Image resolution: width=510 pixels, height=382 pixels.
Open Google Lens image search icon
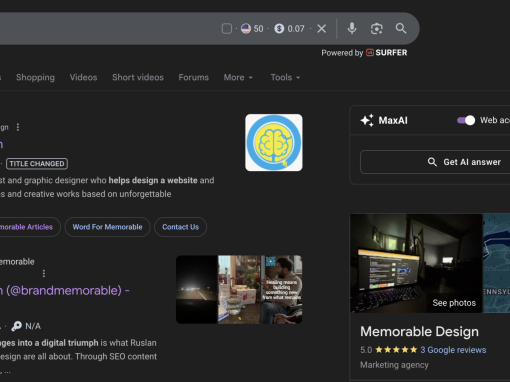click(x=377, y=29)
